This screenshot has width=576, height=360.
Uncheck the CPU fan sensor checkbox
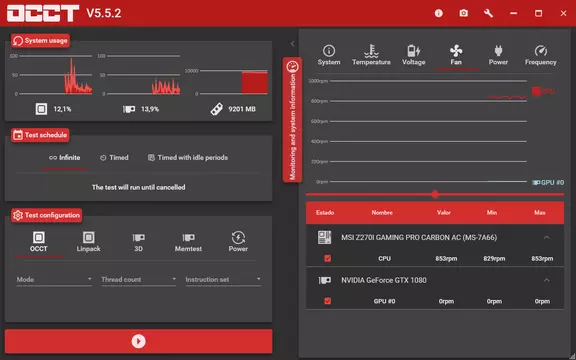[x=328, y=259]
